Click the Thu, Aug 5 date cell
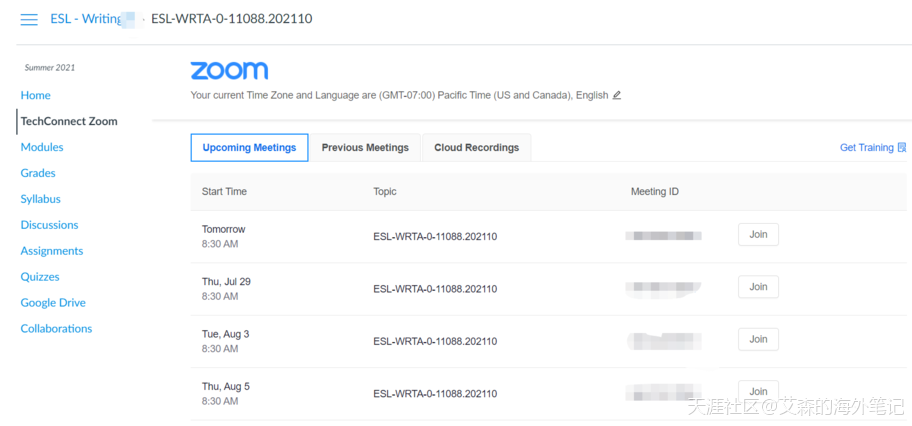Screen dimensions: 912x426 [x=226, y=386]
